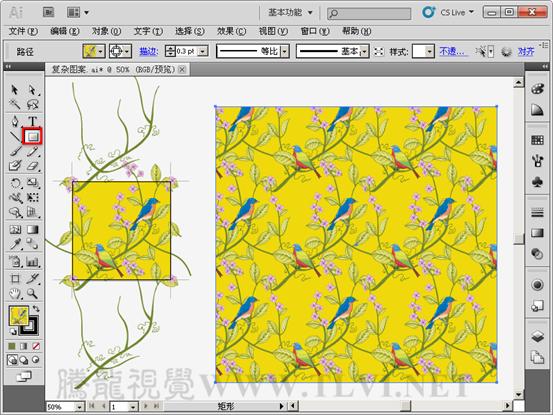Screen dimensions: 553x415
Task: Select the Hand tool
Action: (x=15, y=293)
